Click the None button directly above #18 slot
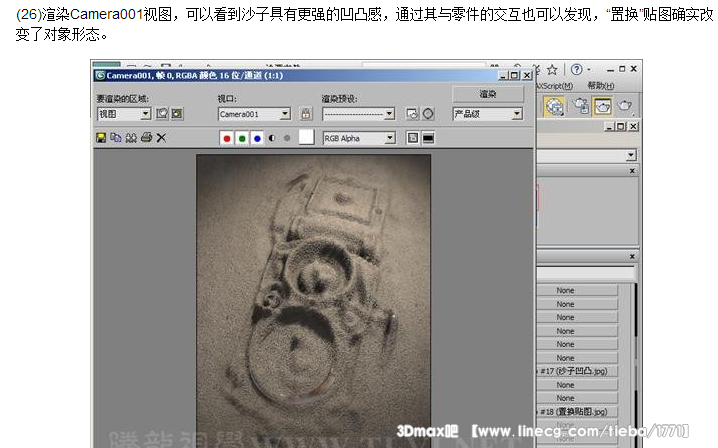The width and height of the screenshot is (718, 448). pos(577,398)
